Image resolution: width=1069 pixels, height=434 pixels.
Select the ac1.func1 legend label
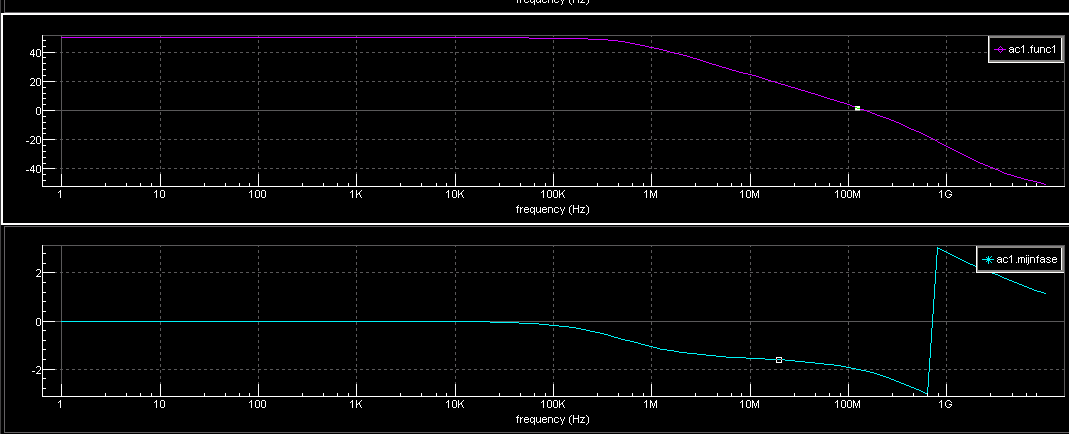(x=1029, y=49)
